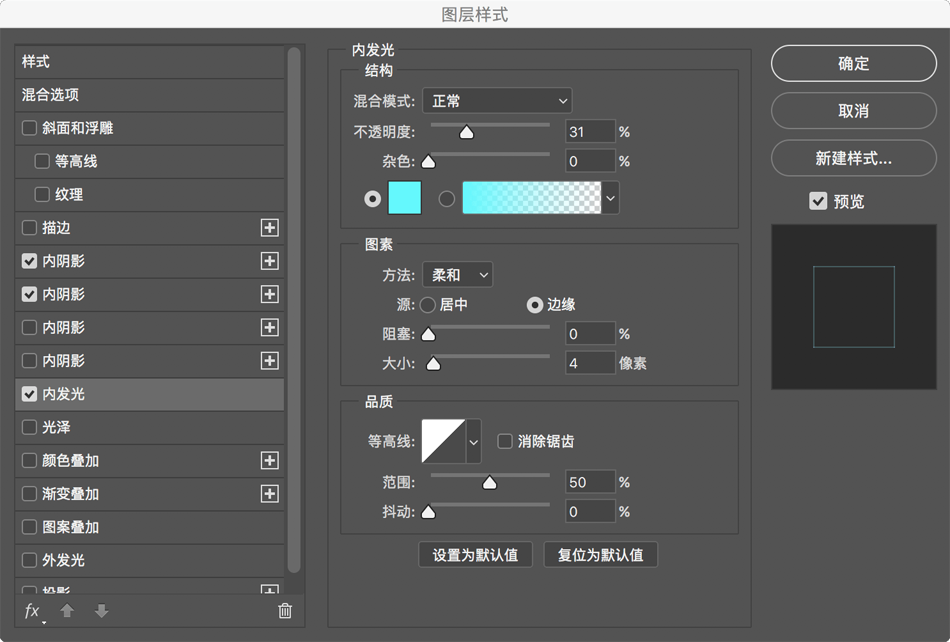
Task: Open the fx effects menu icon
Action: tap(33, 612)
